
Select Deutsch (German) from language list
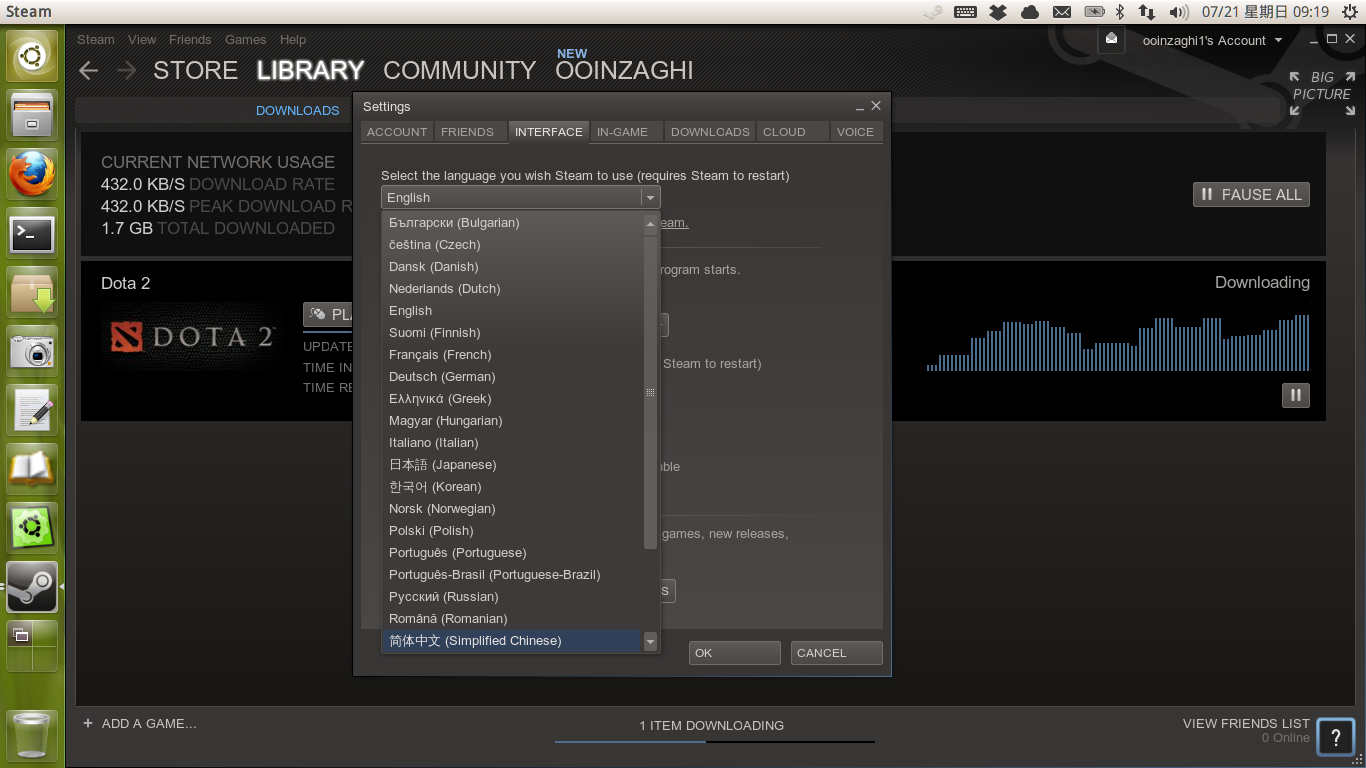(x=511, y=377)
